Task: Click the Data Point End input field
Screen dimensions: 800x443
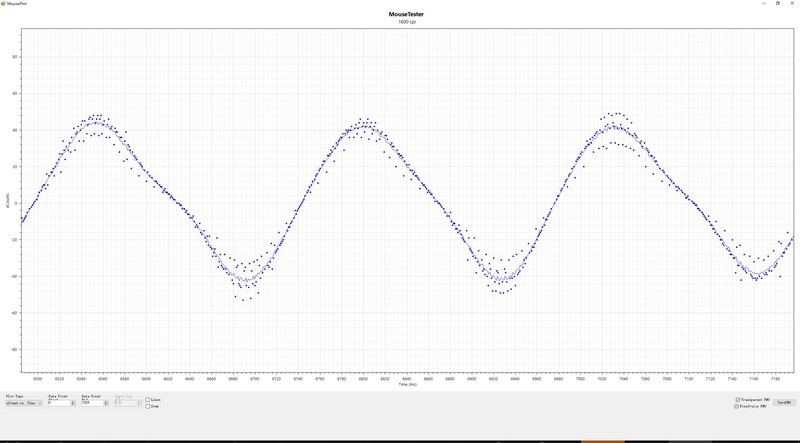Action: pyautogui.click(x=92, y=403)
